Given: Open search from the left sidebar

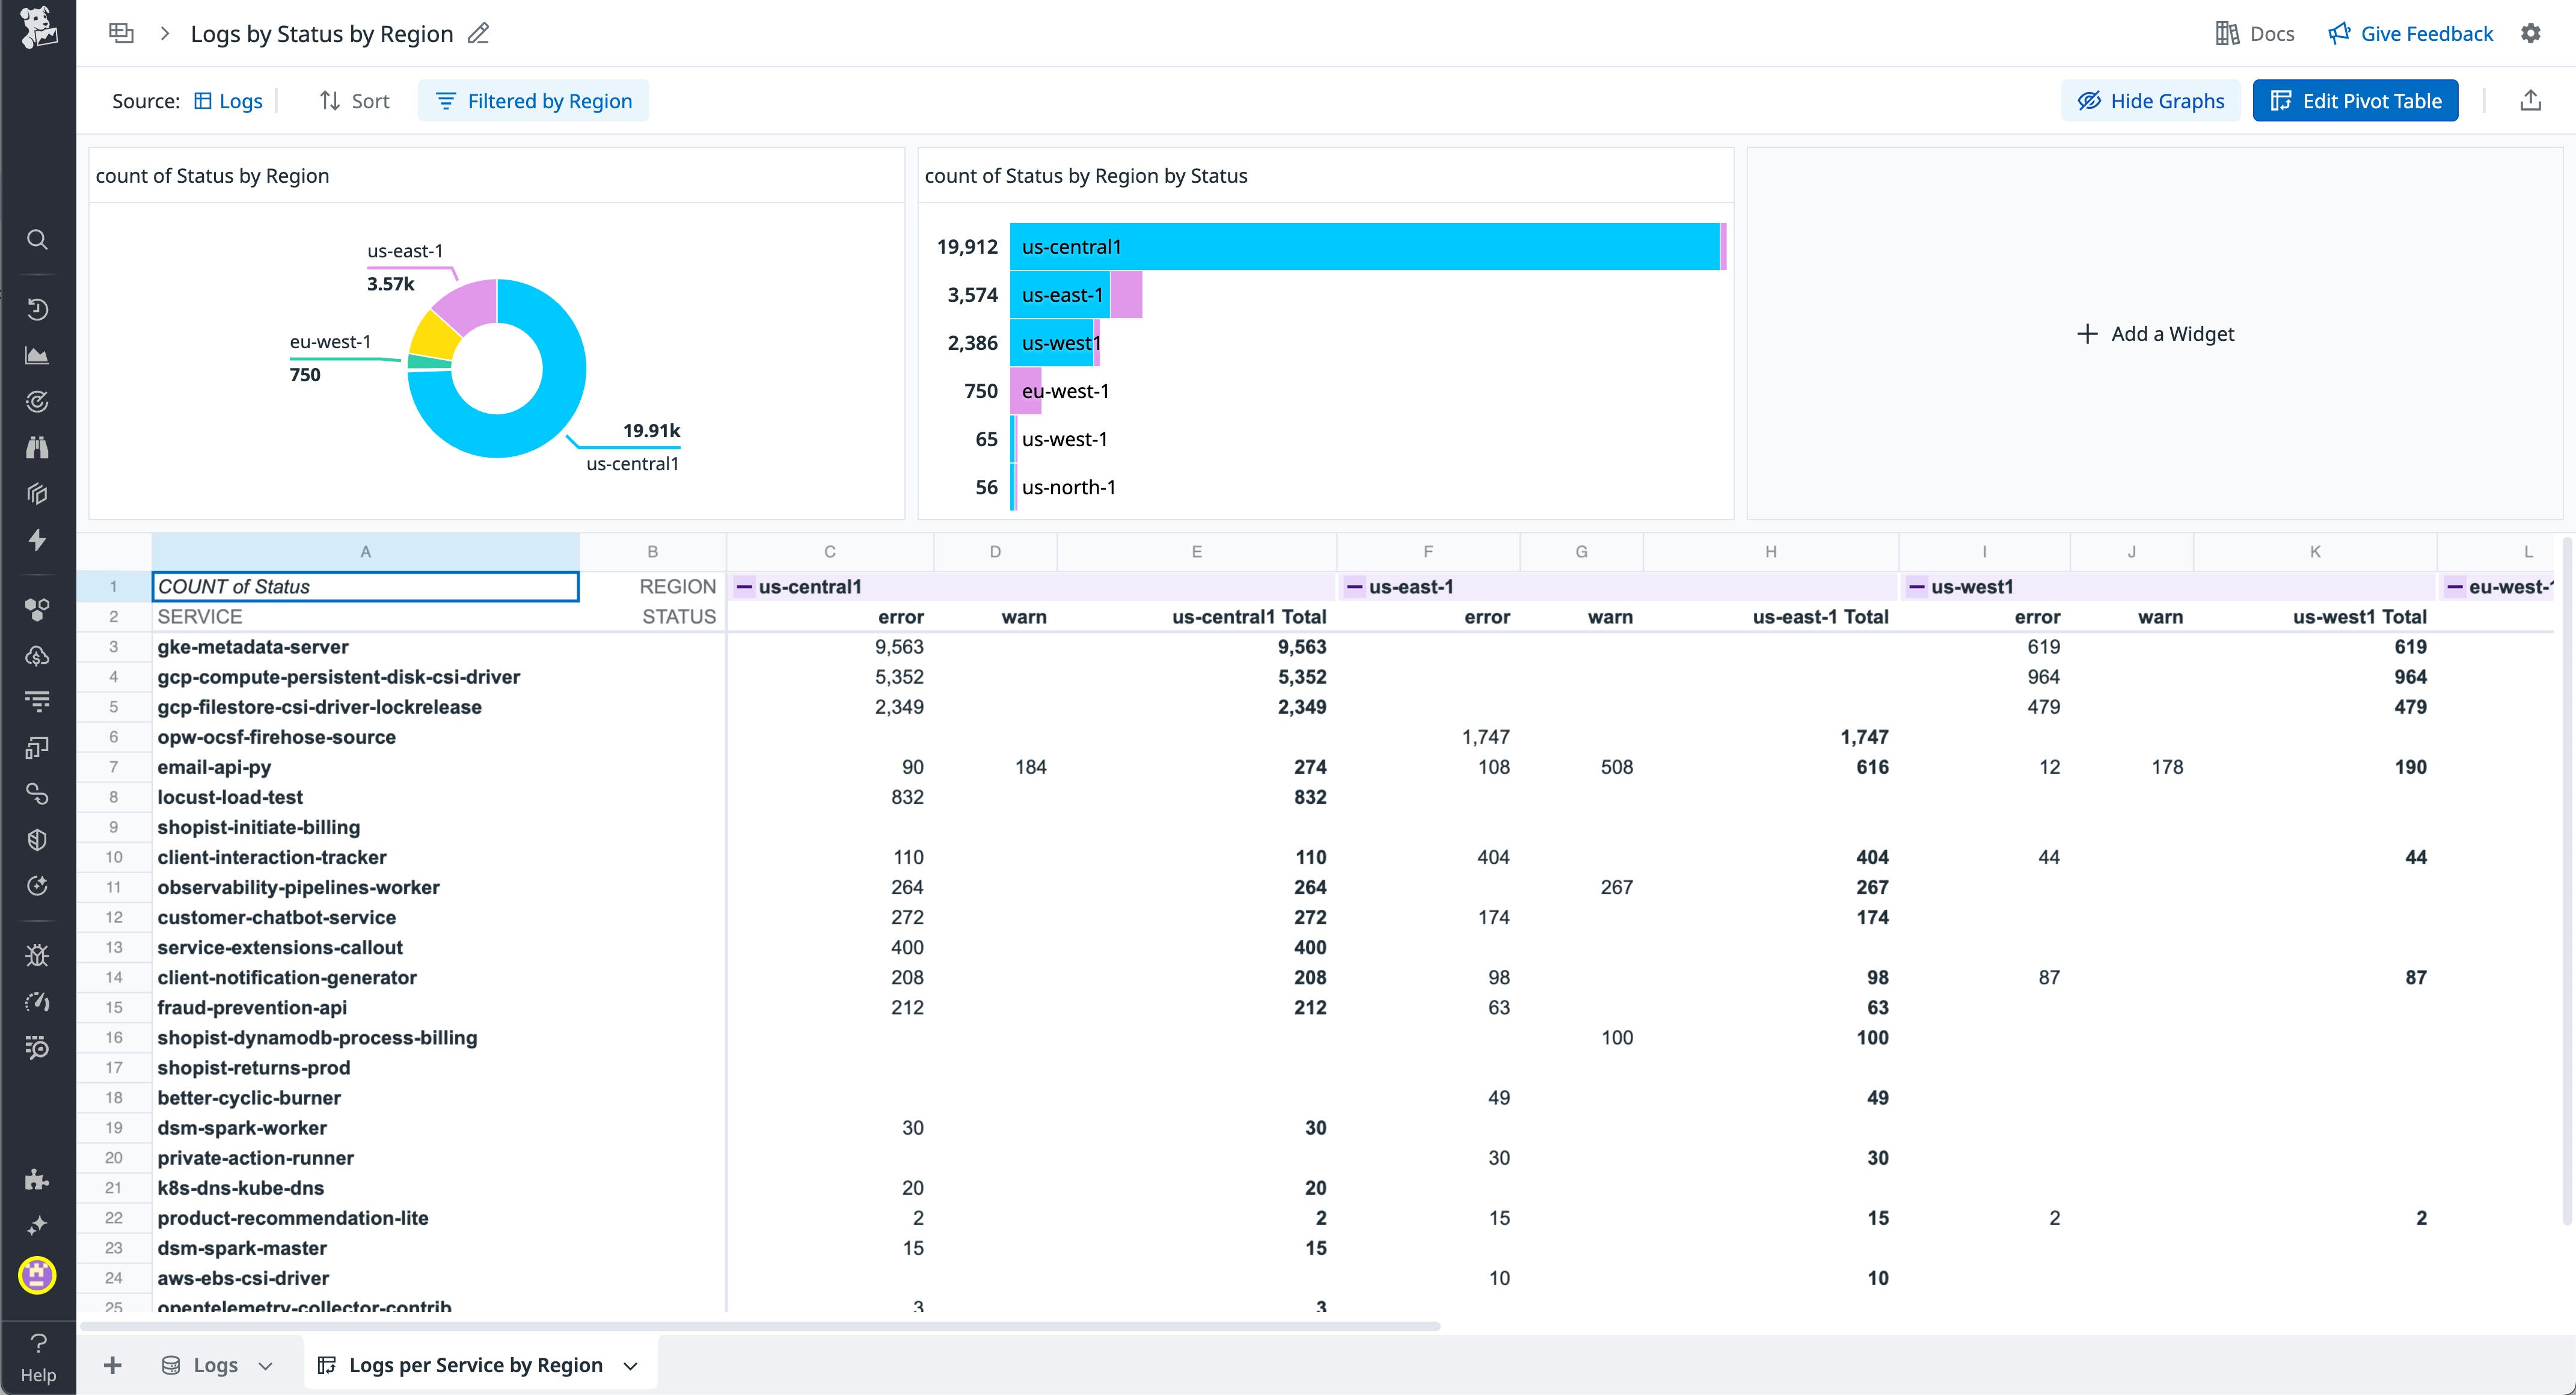Looking at the screenshot, I should 37,239.
